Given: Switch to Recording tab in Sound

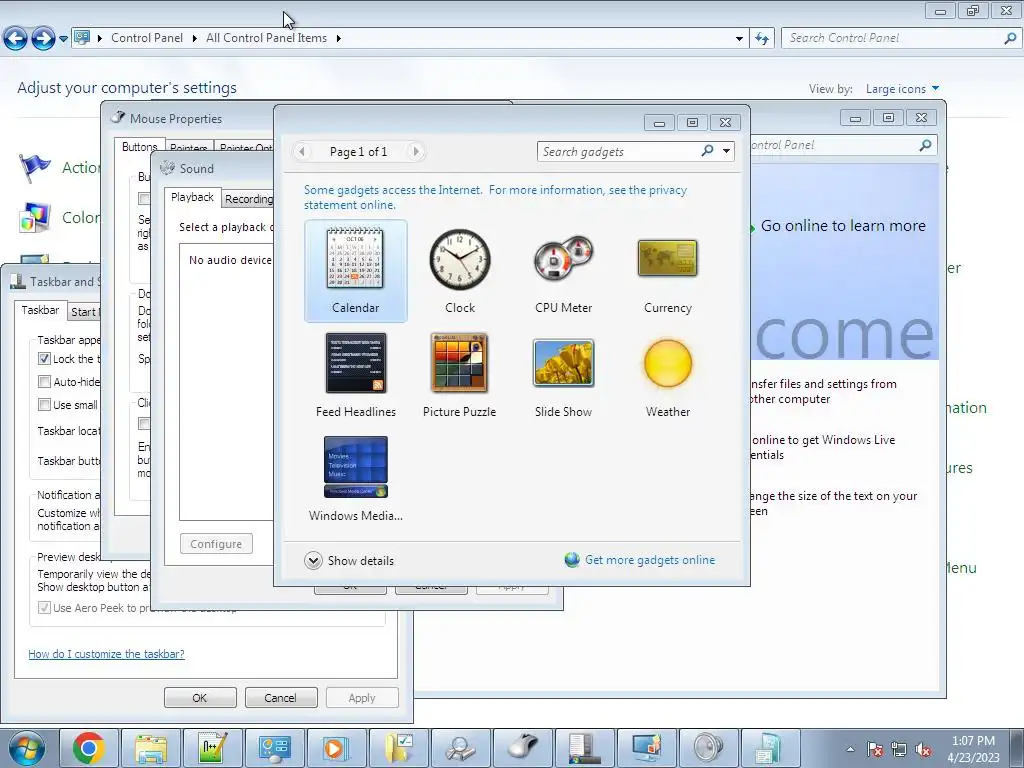Looking at the screenshot, I should coord(248,199).
